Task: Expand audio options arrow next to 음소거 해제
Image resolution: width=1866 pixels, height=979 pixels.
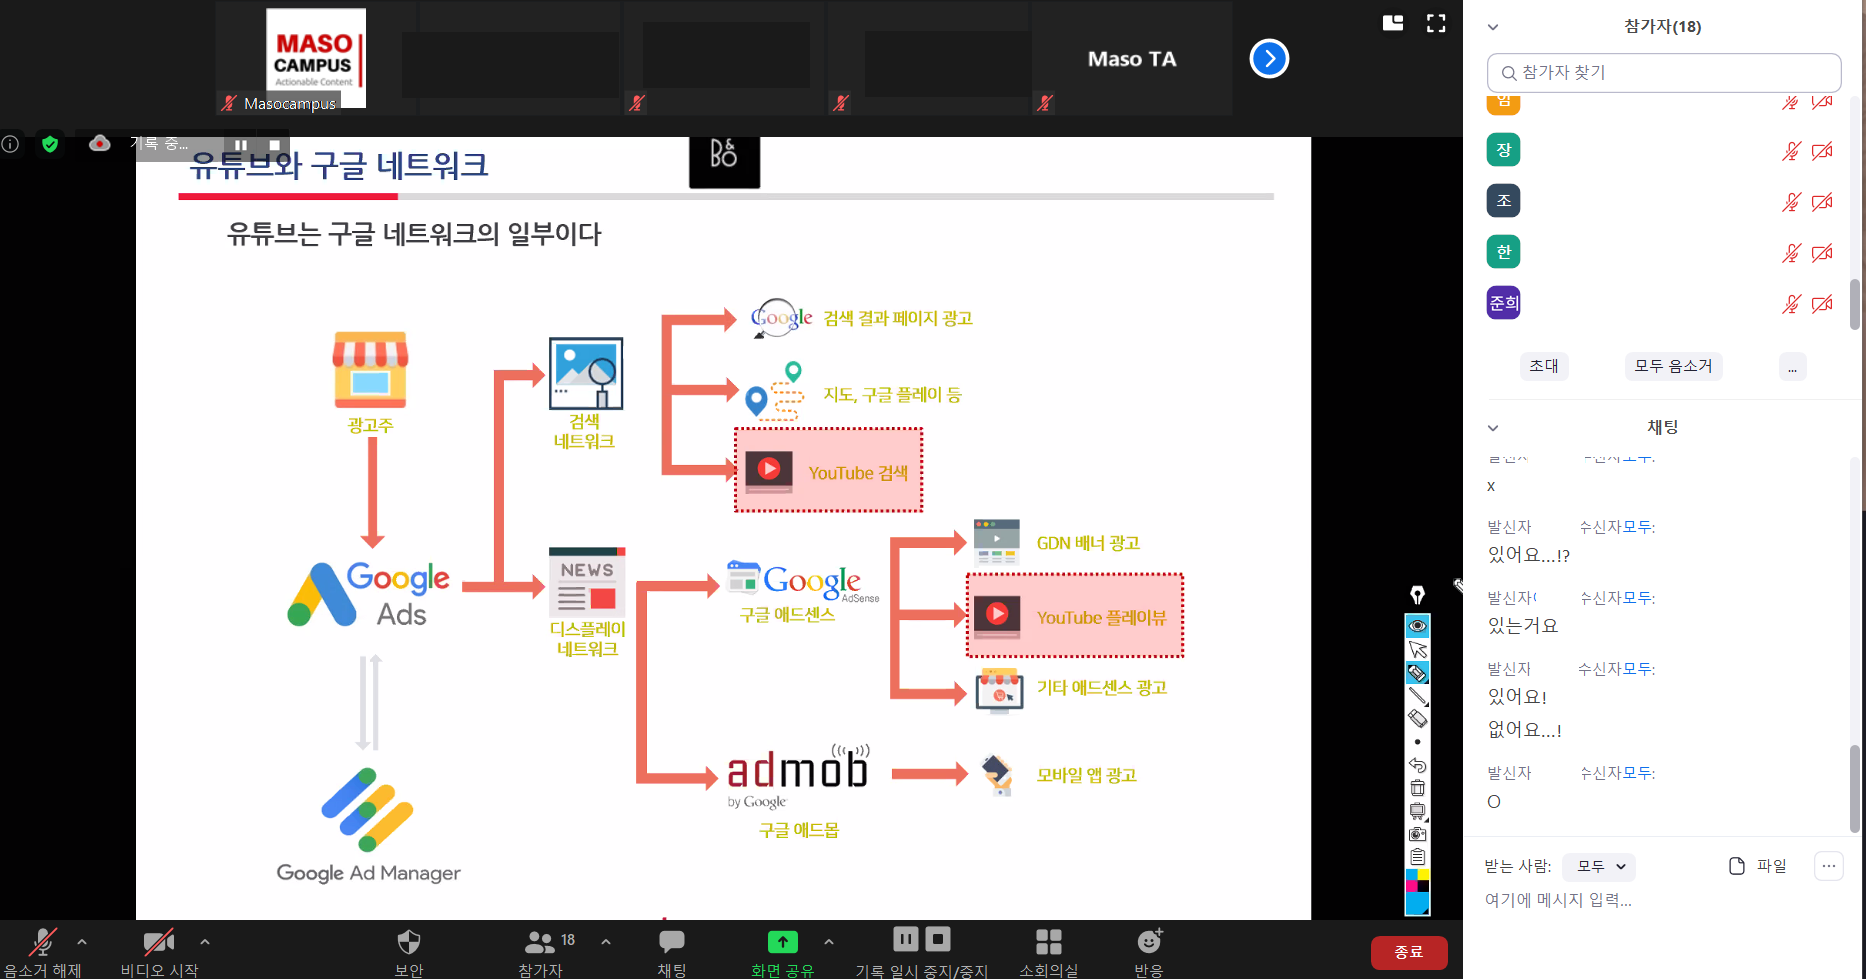Action: 82,942
